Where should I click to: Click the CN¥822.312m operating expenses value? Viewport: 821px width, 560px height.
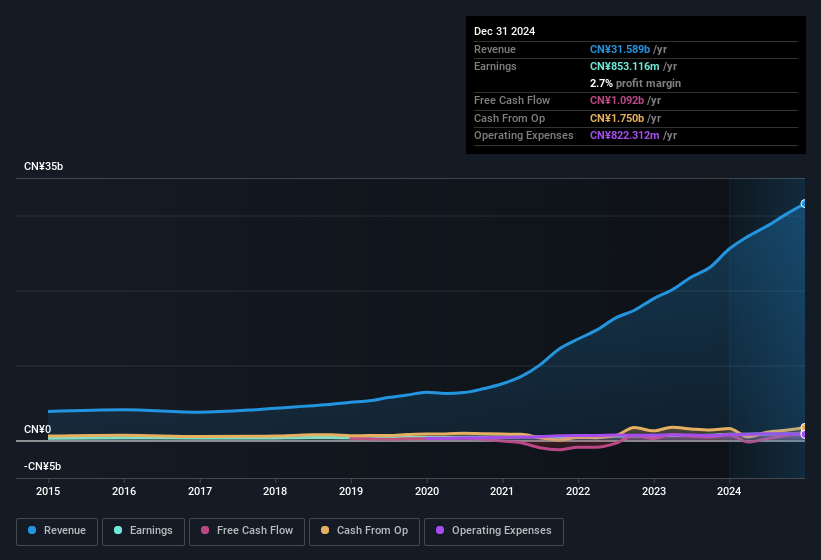pyautogui.click(x=625, y=135)
